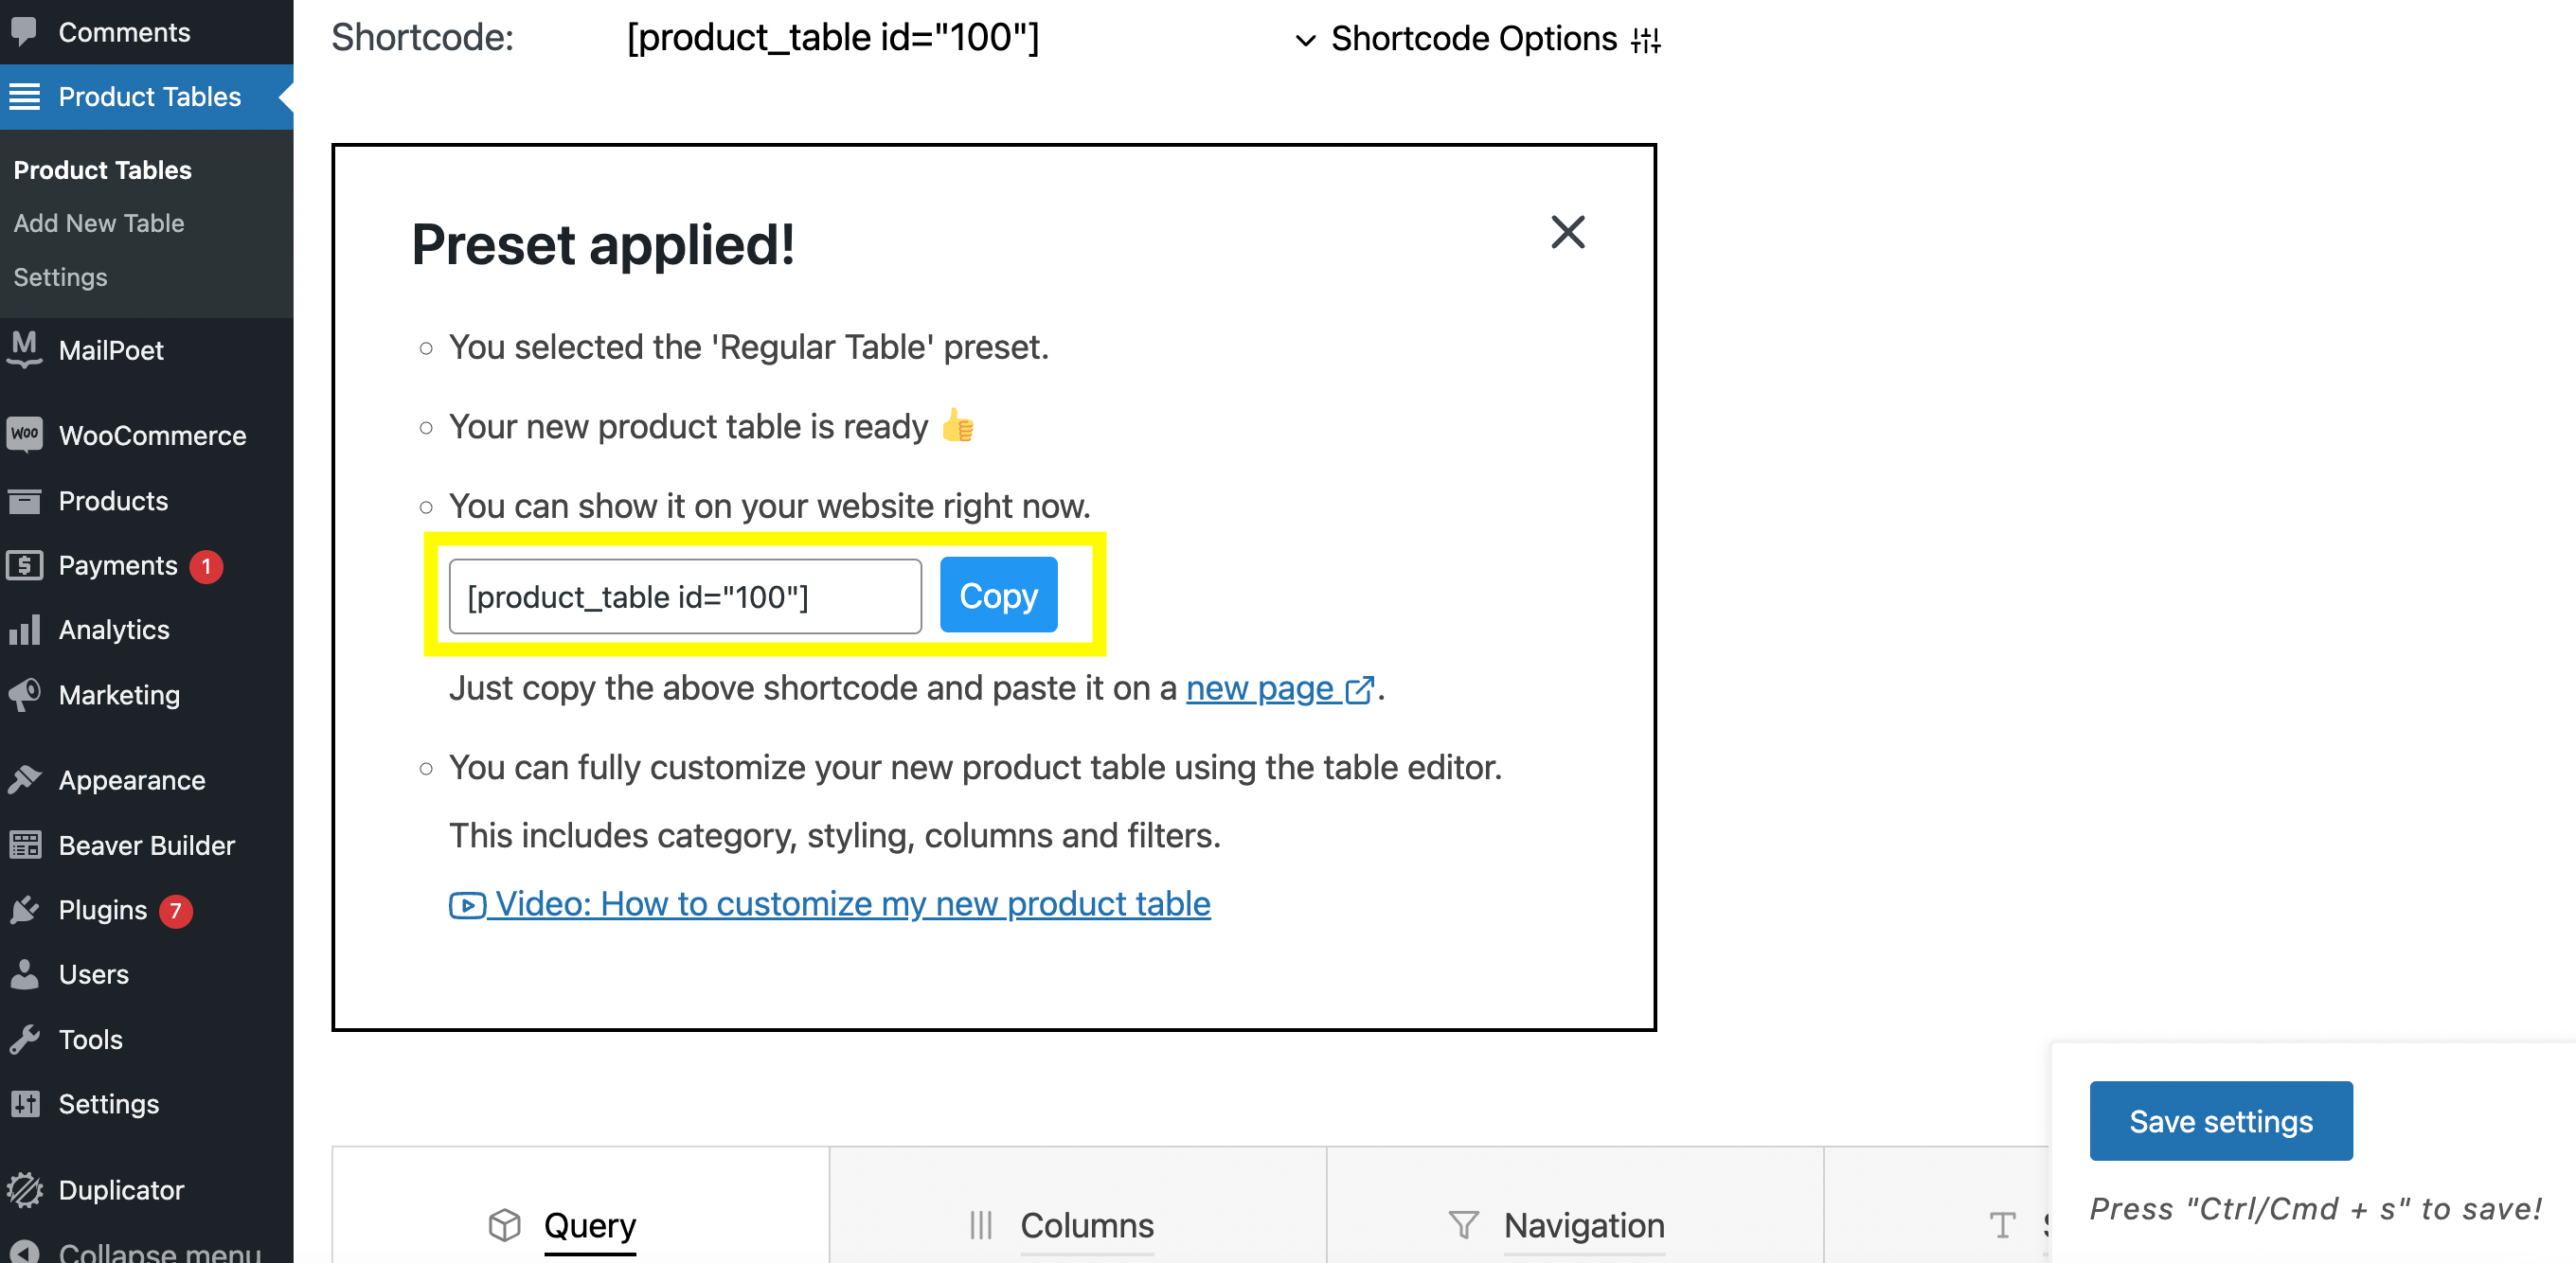Collapse the admin sidebar menu
2576x1263 pixels.
coord(140,1252)
